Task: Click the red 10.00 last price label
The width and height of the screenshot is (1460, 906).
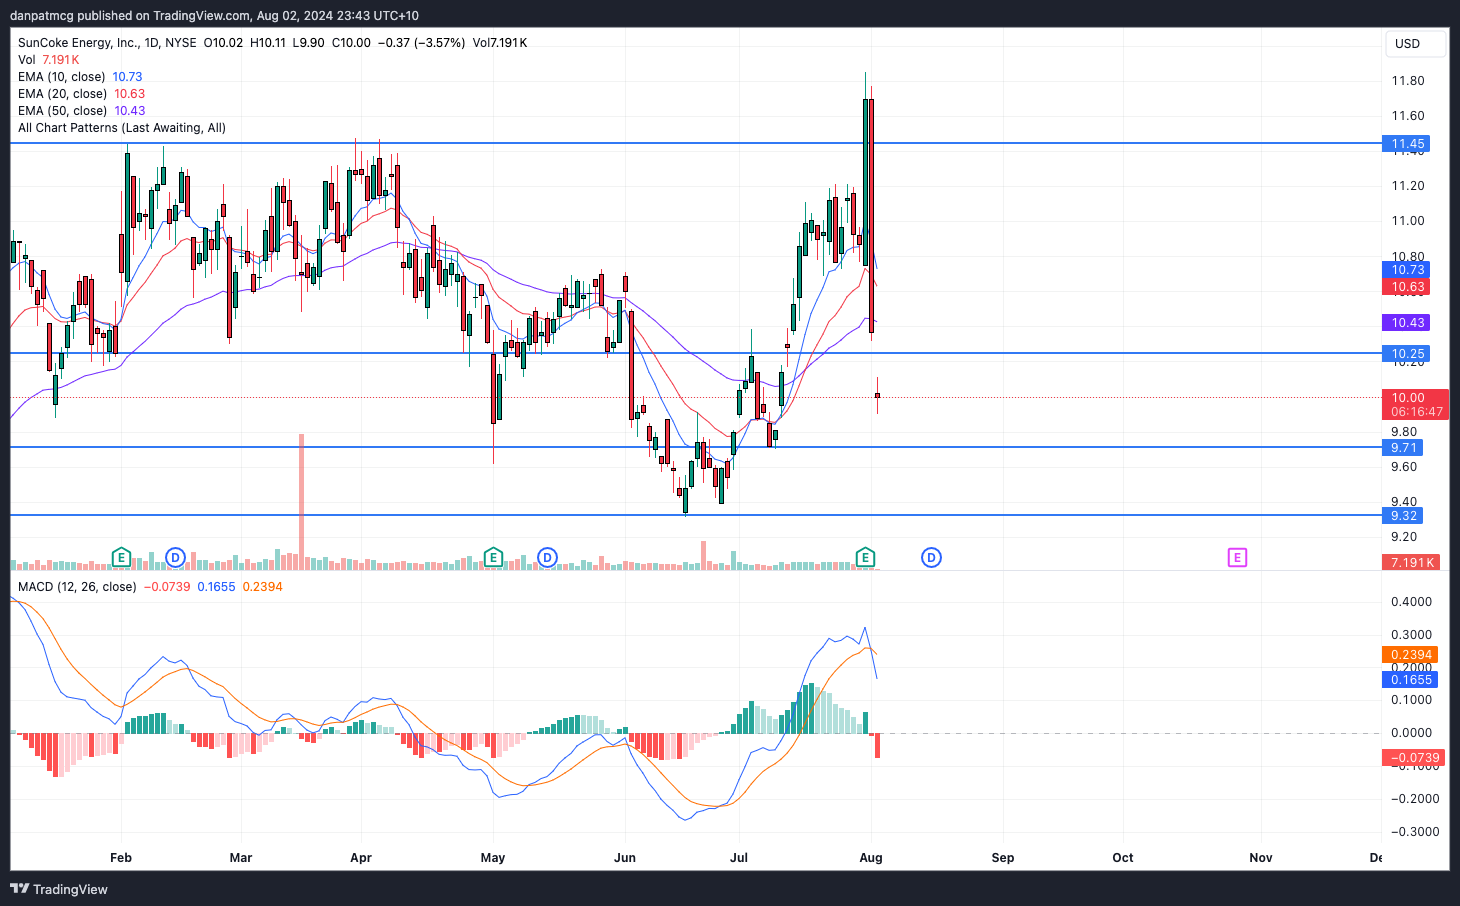Action: point(1415,404)
